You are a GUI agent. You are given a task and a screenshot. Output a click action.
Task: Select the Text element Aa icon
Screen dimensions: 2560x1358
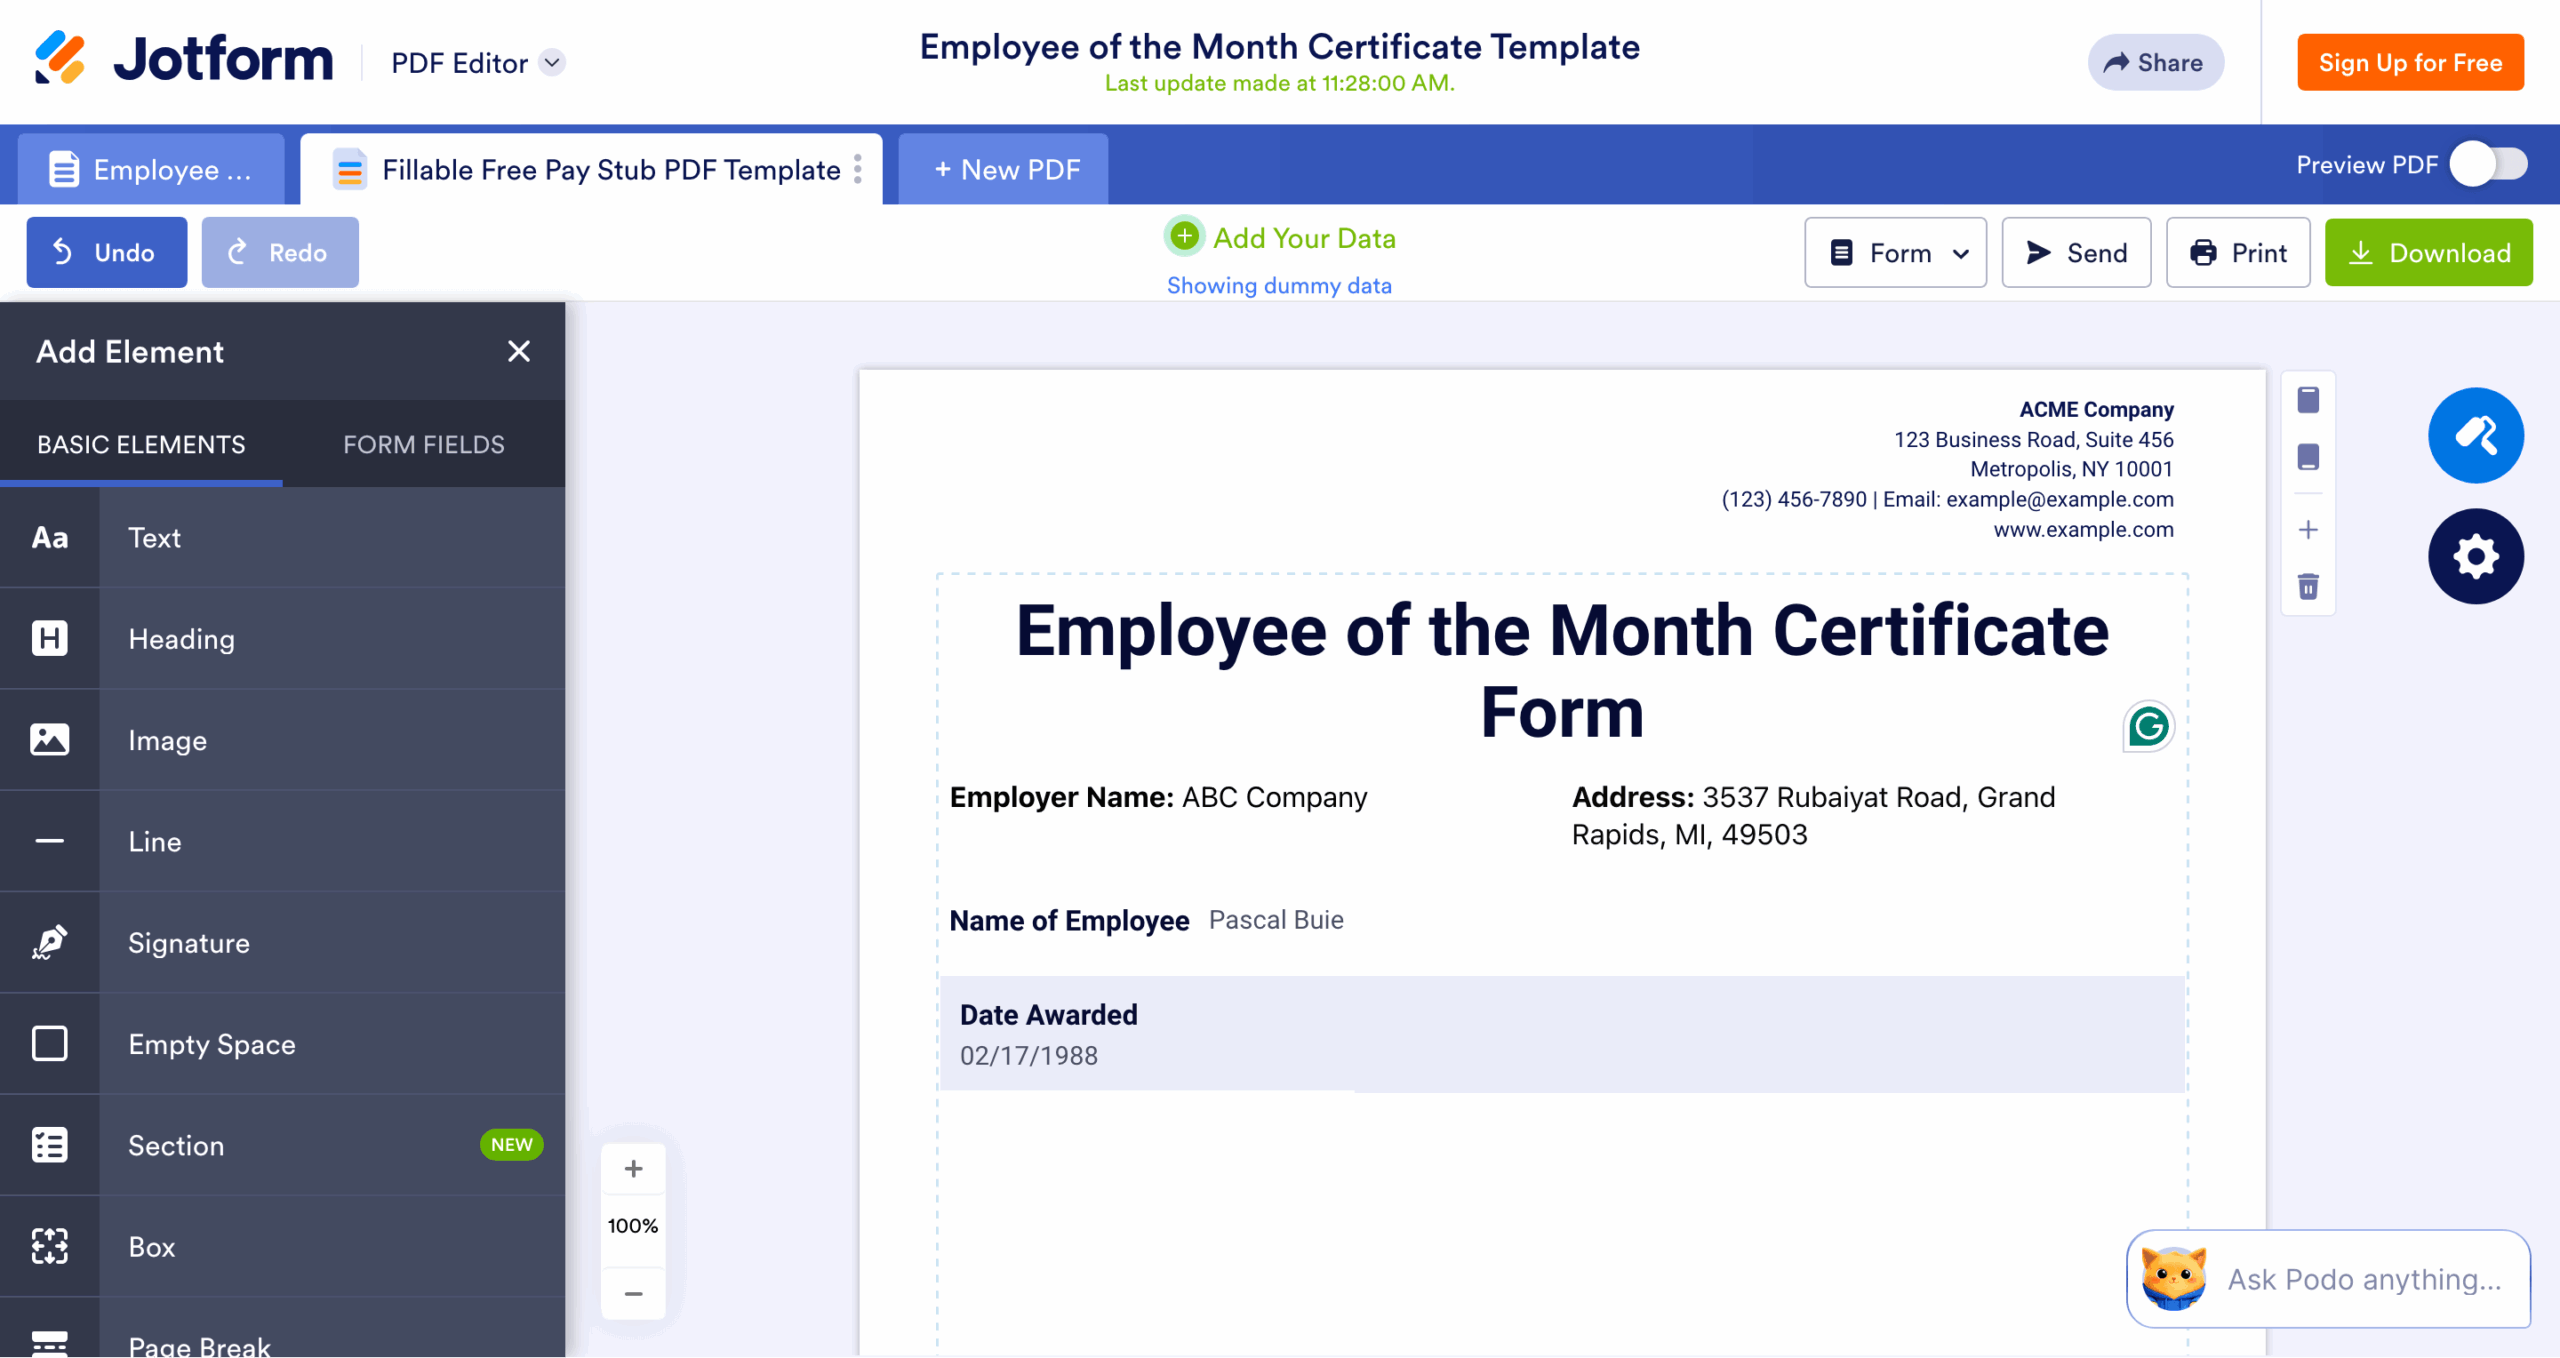click(x=49, y=538)
